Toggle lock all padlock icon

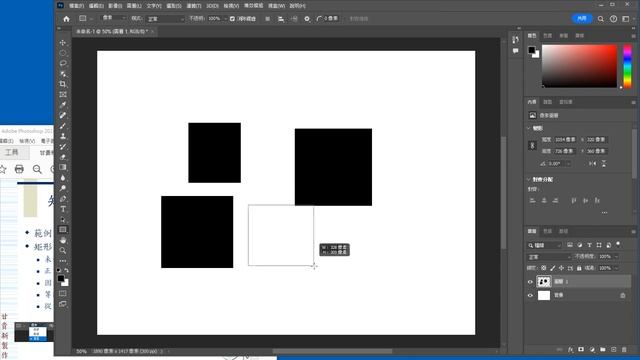click(579, 268)
